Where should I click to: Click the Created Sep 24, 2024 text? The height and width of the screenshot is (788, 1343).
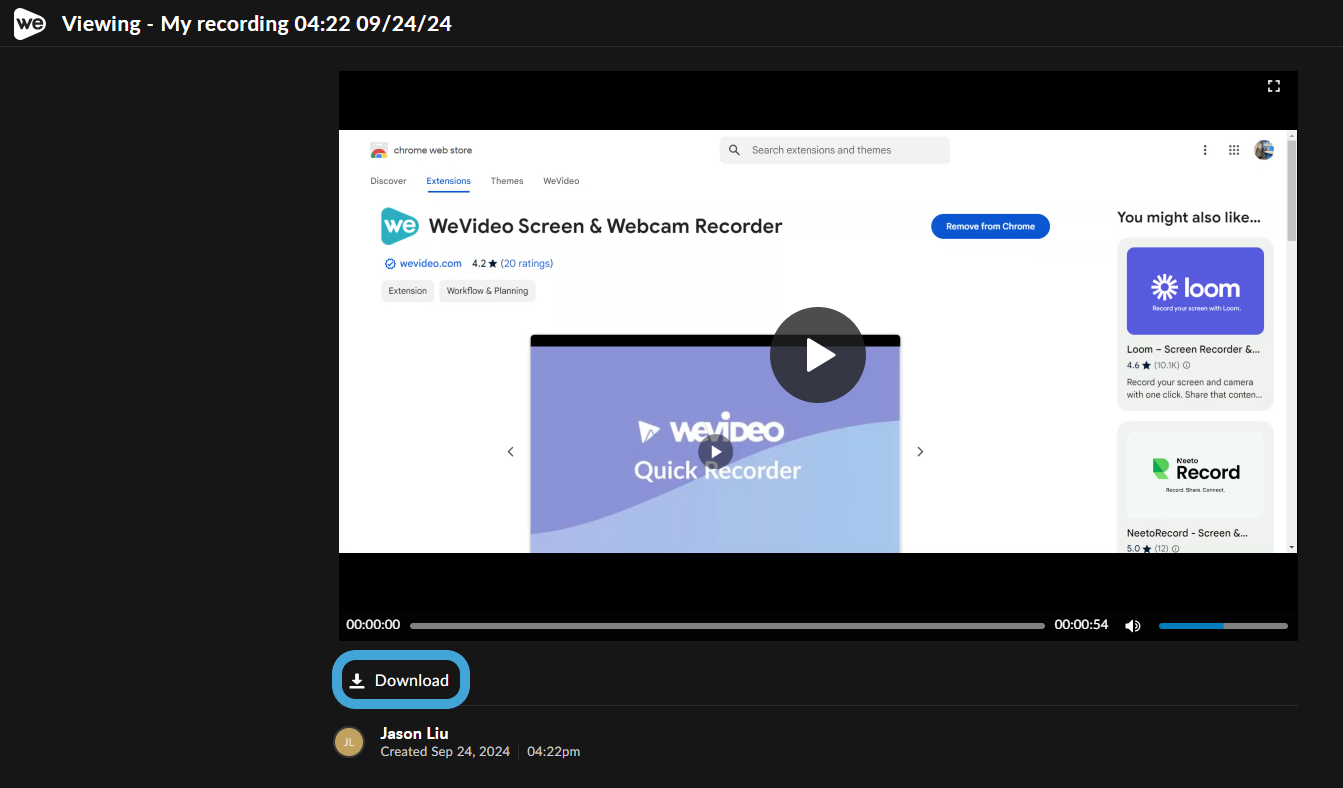pyautogui.click(x=445, y=751)
